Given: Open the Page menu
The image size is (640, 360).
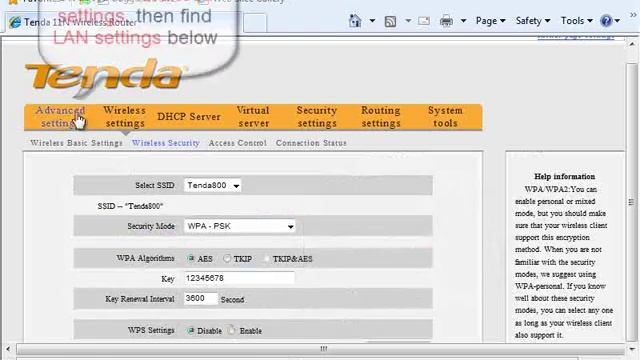Looking at the screenshot, I should point(490,20).
